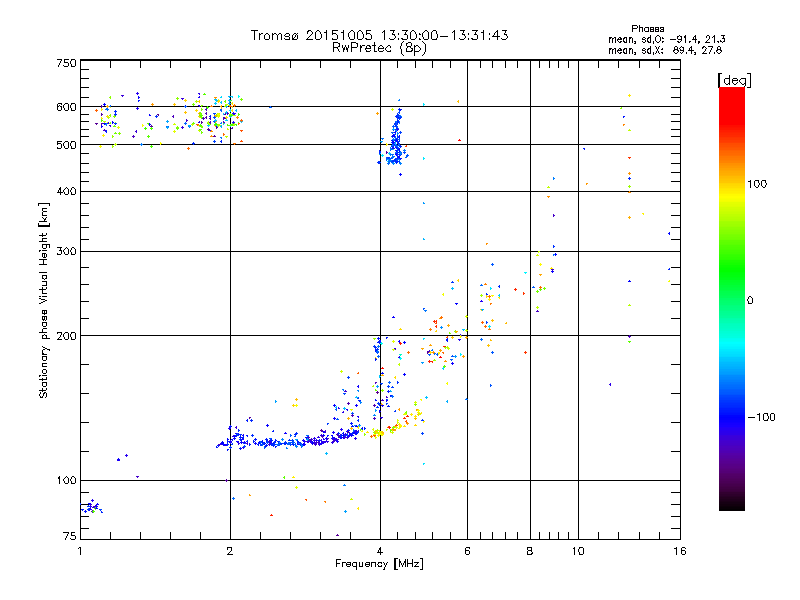
Task: Click the x-axis '16' tick label
Action: pos(680,551)
